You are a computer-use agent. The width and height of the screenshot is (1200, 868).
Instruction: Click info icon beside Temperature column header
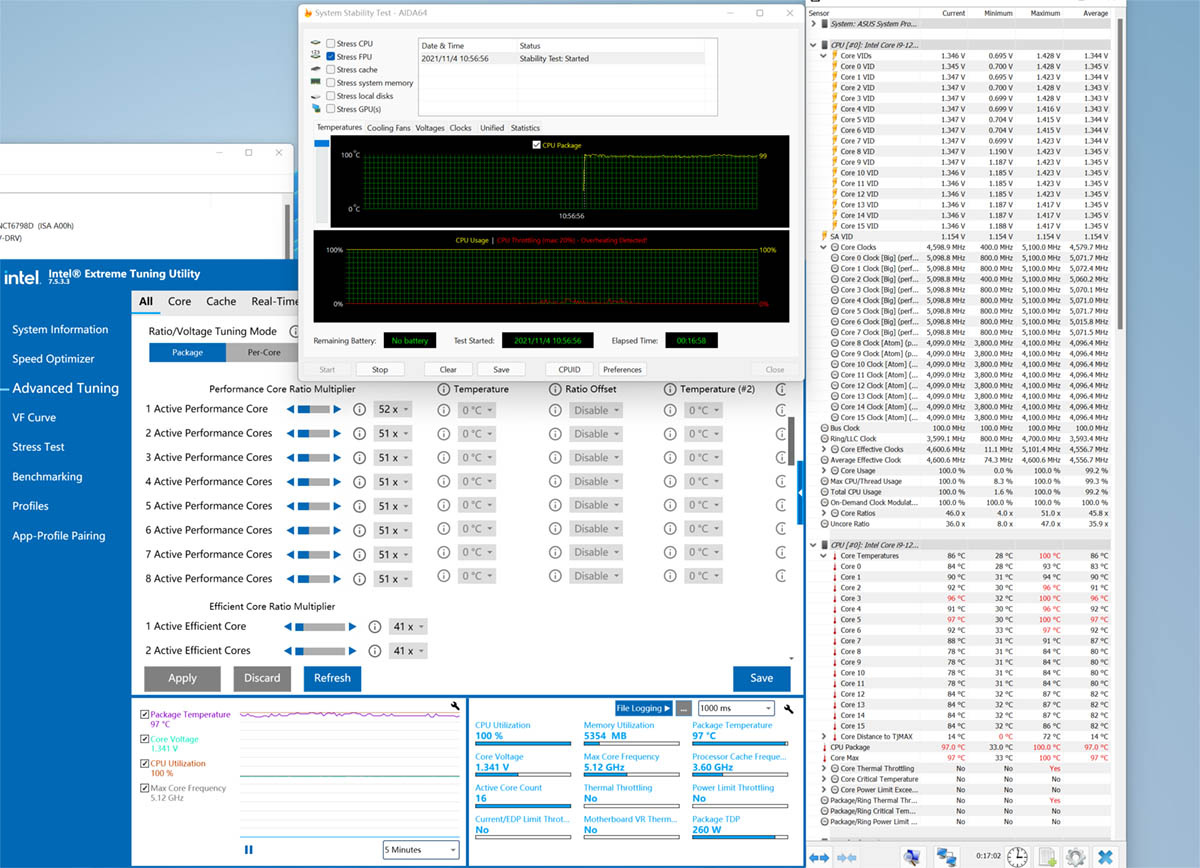[444, 389]
